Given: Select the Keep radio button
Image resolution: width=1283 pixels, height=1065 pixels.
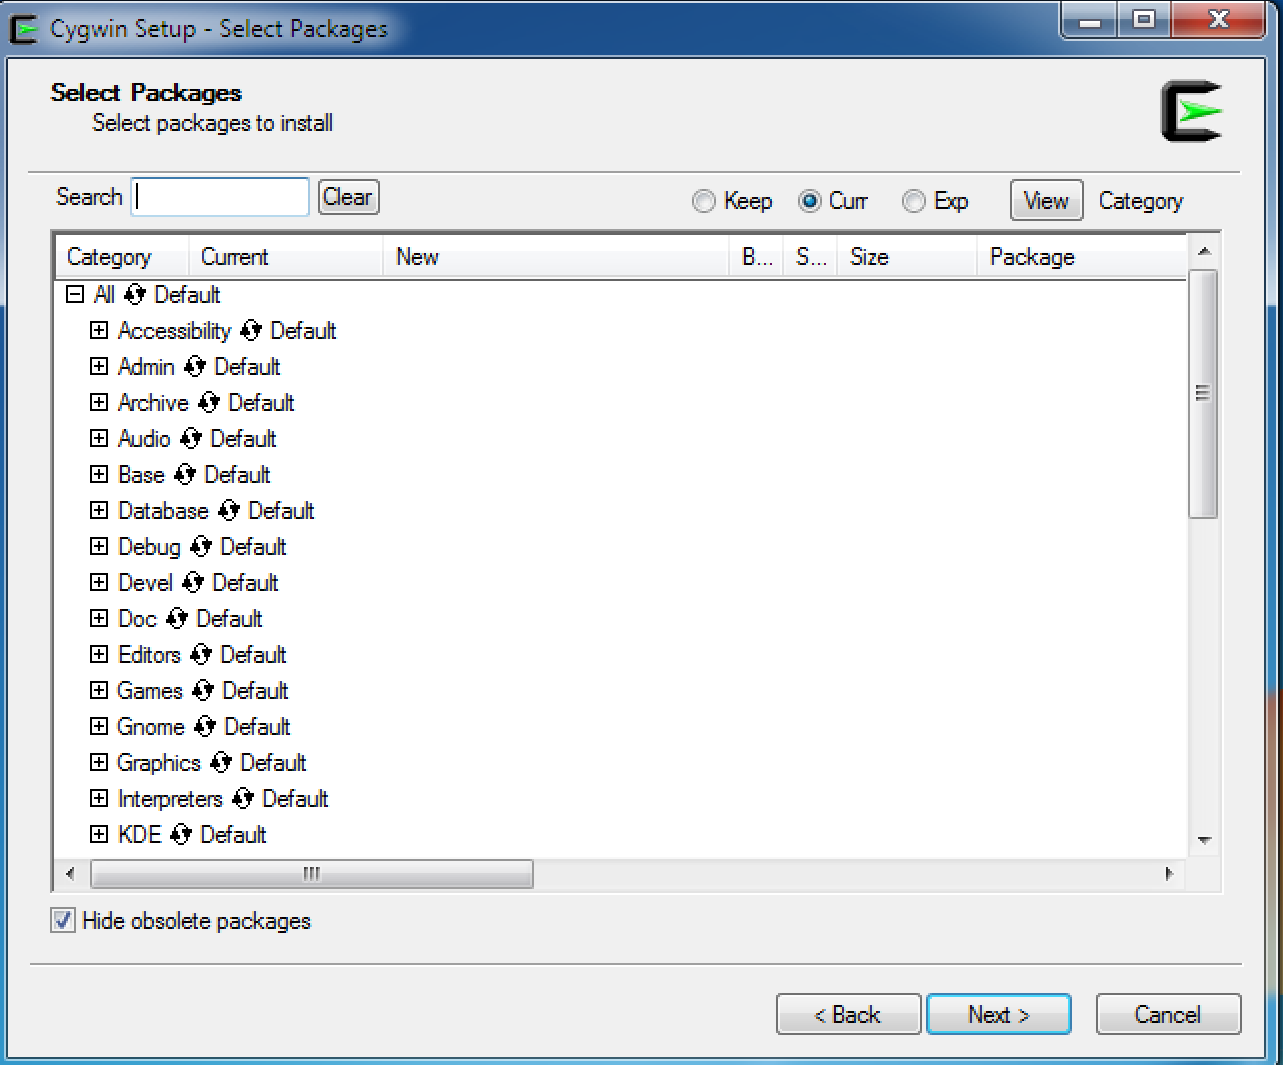Looking at the screenshot, I should pyautogui.click(x=704, y=201).
